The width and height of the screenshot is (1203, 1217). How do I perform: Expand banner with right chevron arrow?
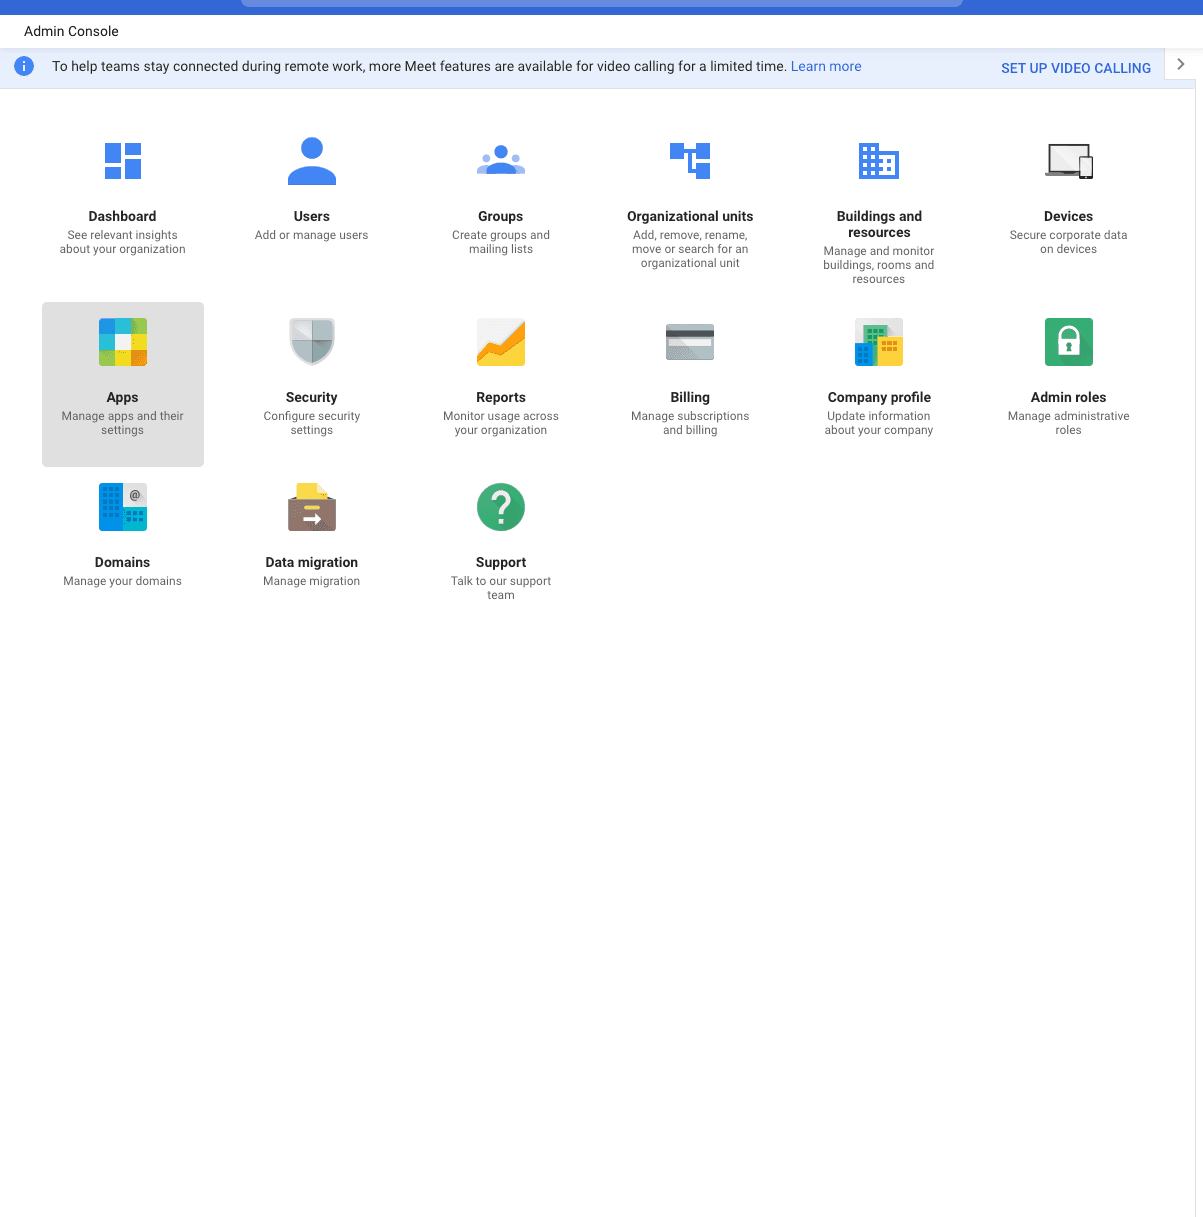pos(1181,64)
